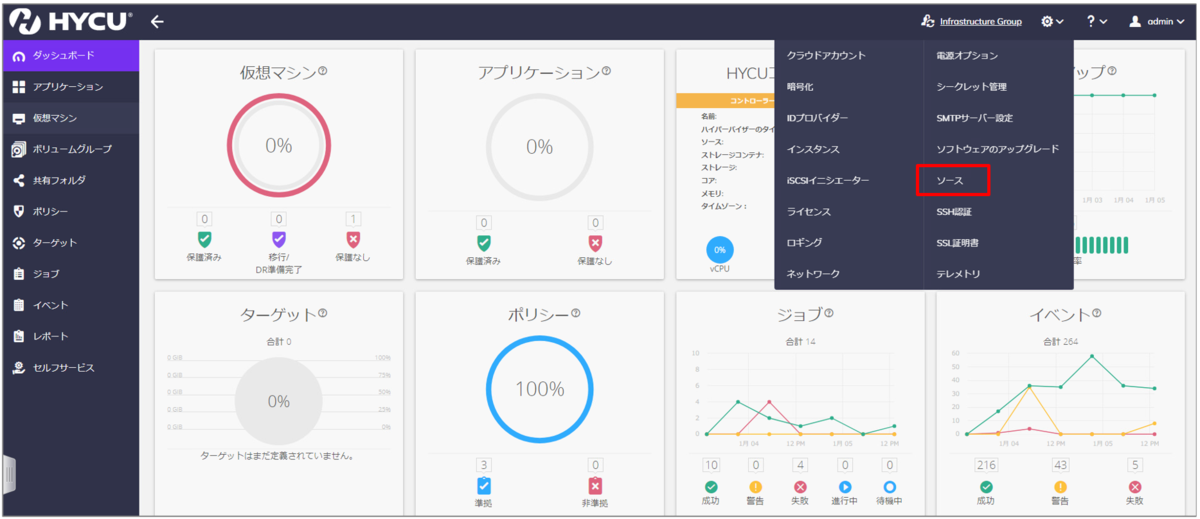This screenshot has height=519, width=1200.
Task: Choose ソース from the admin menu
Action: point(952,180)
